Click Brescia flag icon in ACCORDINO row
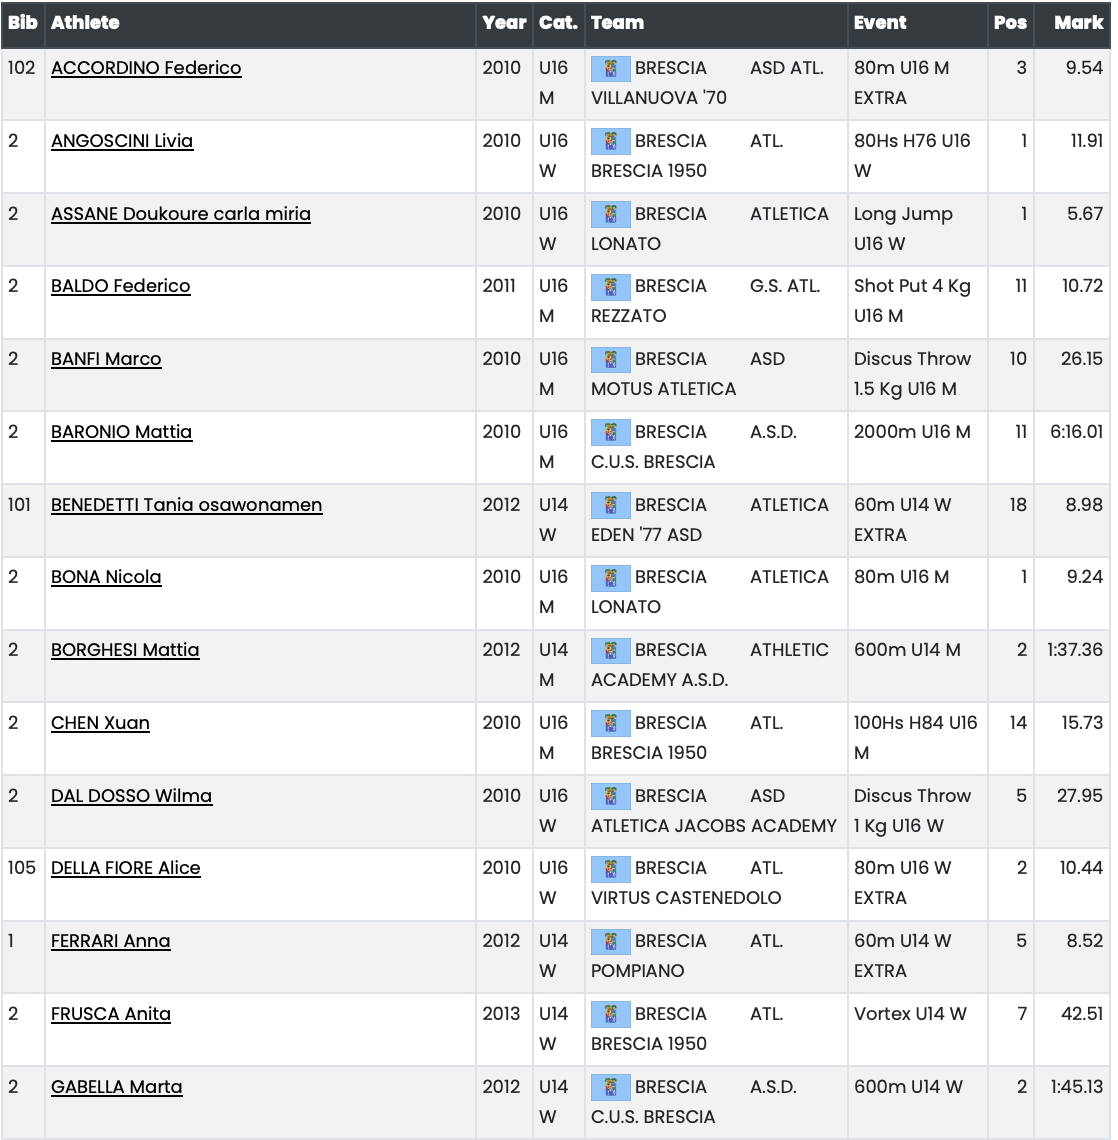Screen dimensions: 1118x1140 [611, 69]
